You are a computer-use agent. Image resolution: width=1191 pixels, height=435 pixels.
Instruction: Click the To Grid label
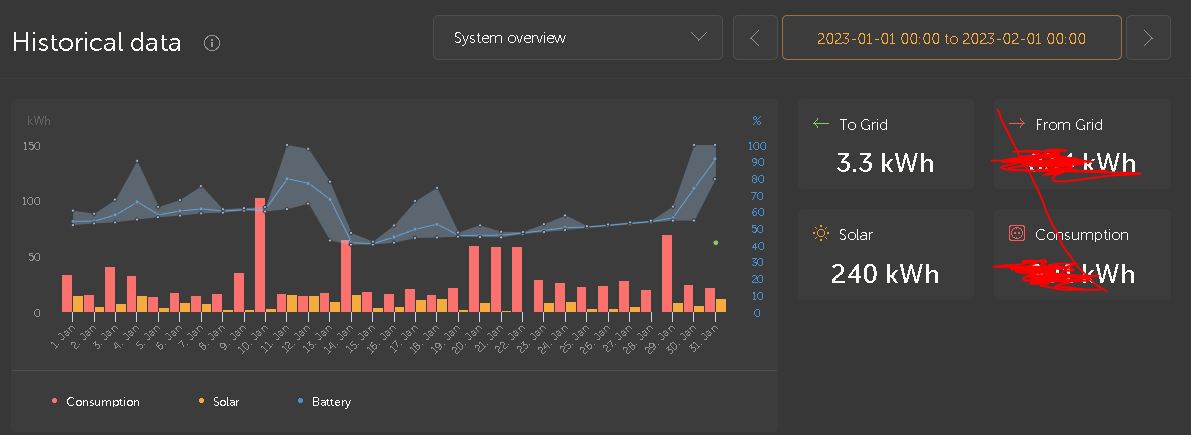click(864, 125)
